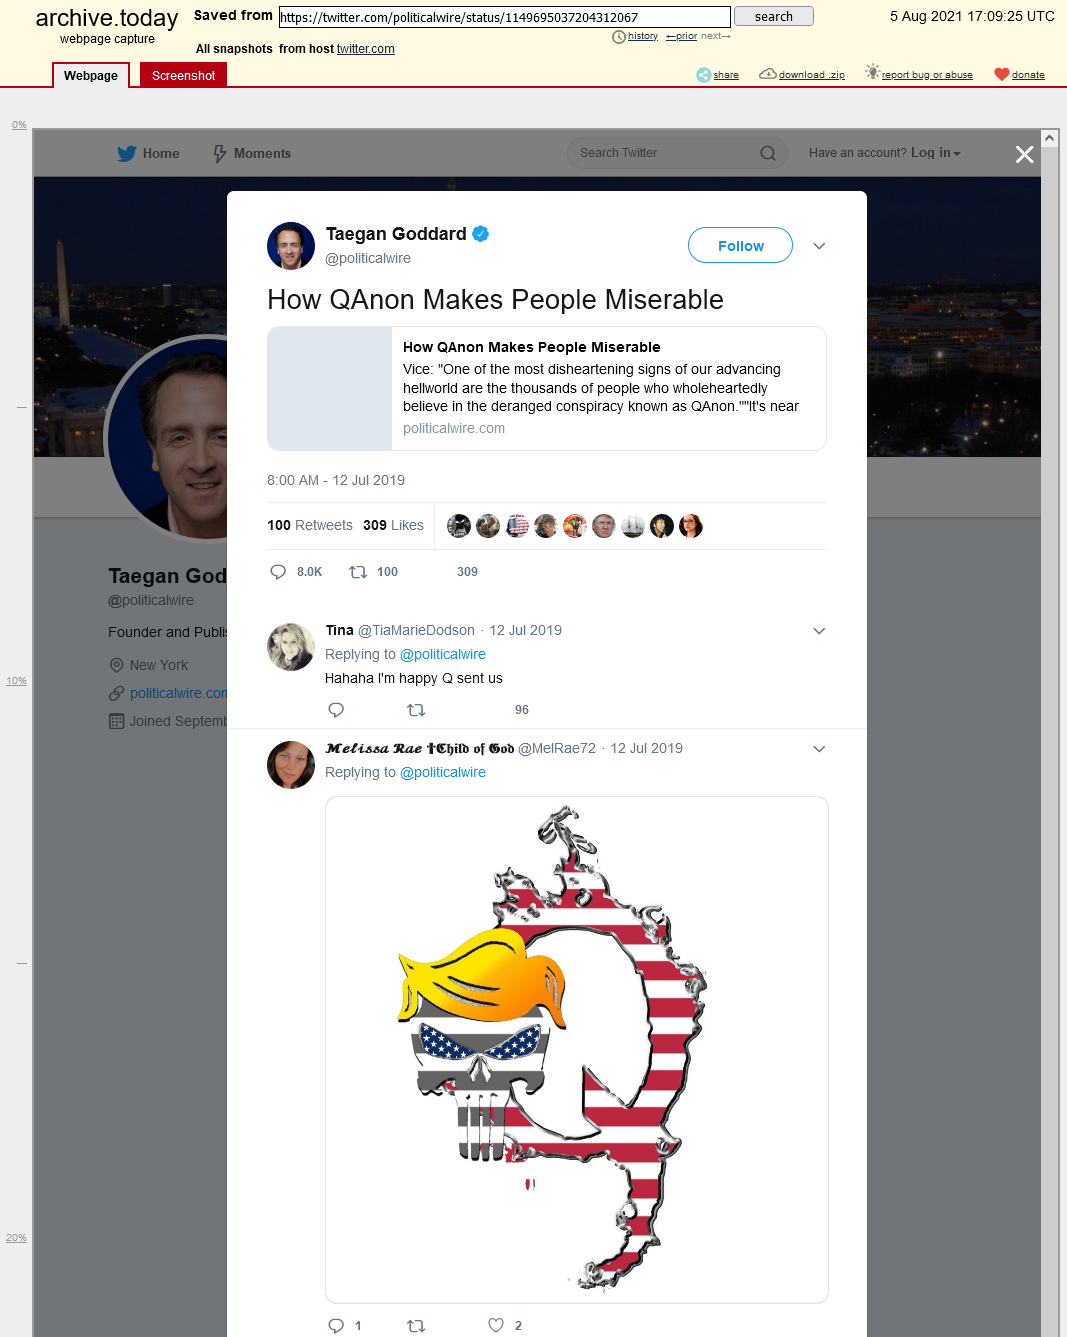Click the Twitter bird Home icon
The width and height of the screenshot is (1067, 1337).
point(127,153)
